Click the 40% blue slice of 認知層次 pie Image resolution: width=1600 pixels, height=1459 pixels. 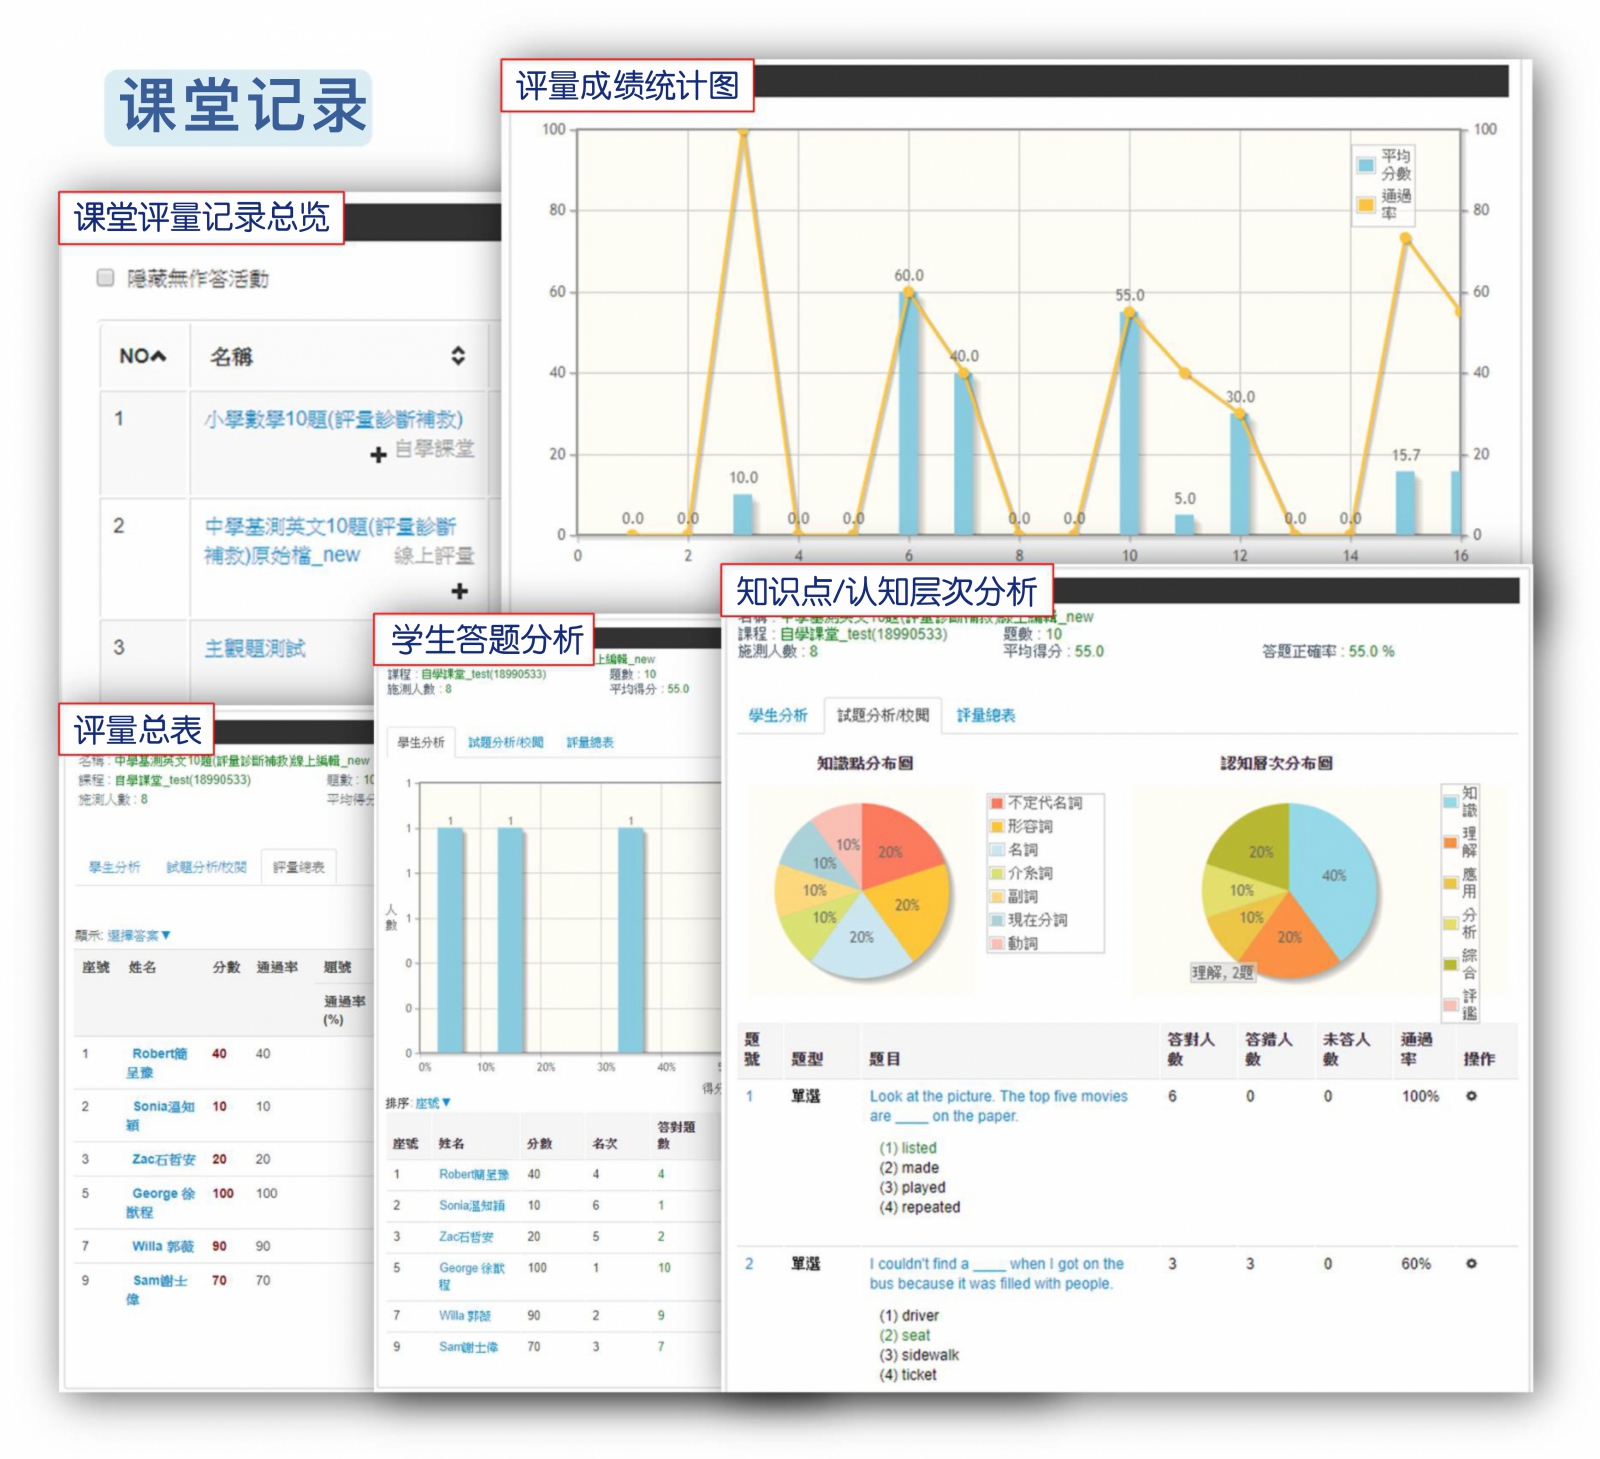coord(1335,875)
